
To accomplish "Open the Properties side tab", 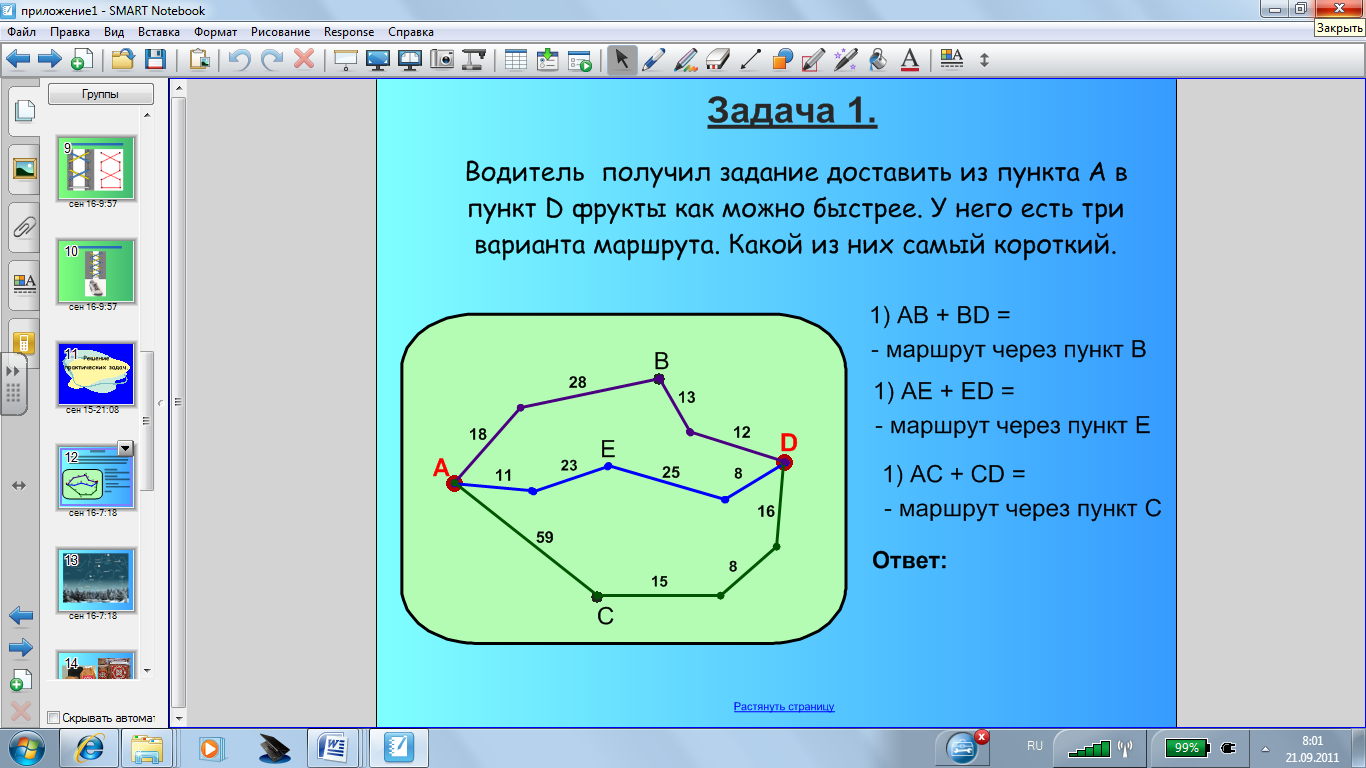I will (25, 286).
